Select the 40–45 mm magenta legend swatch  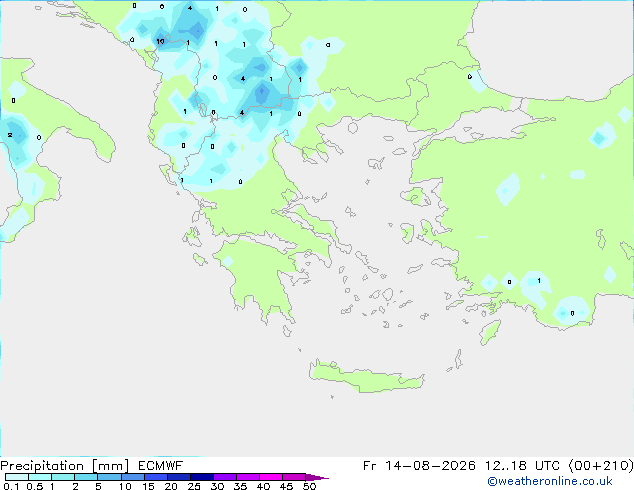(x=271, y=477)
